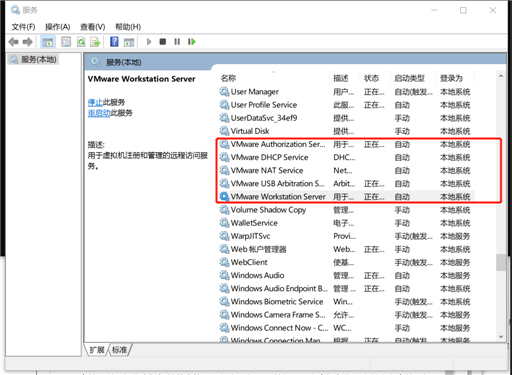This screenshot has height=375, width=512.
Task: Click the 停止 link for this service
Action: 95,102
